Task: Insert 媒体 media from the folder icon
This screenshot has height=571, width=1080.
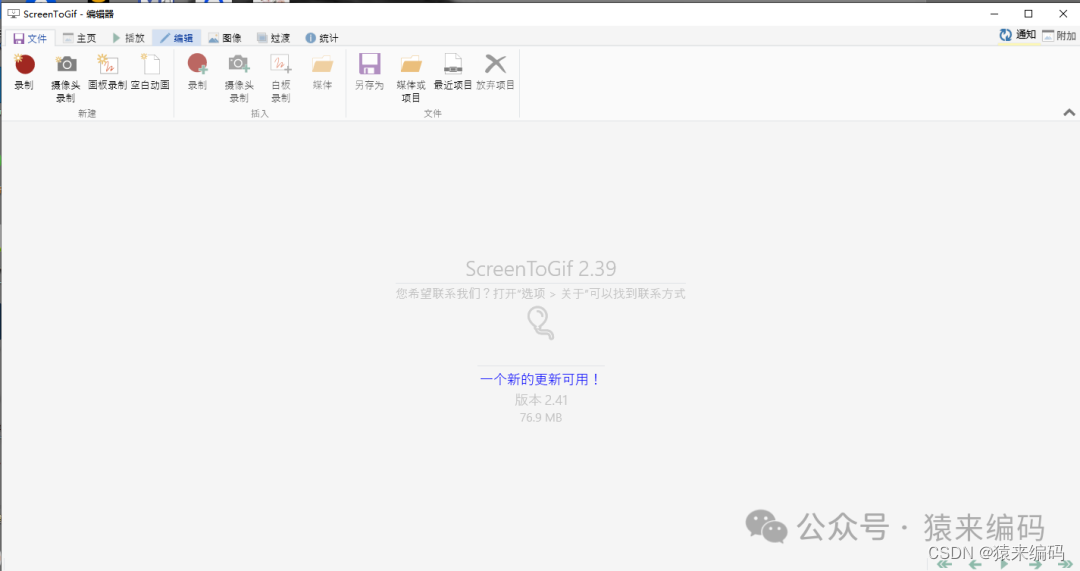Action: pos(322,72)
